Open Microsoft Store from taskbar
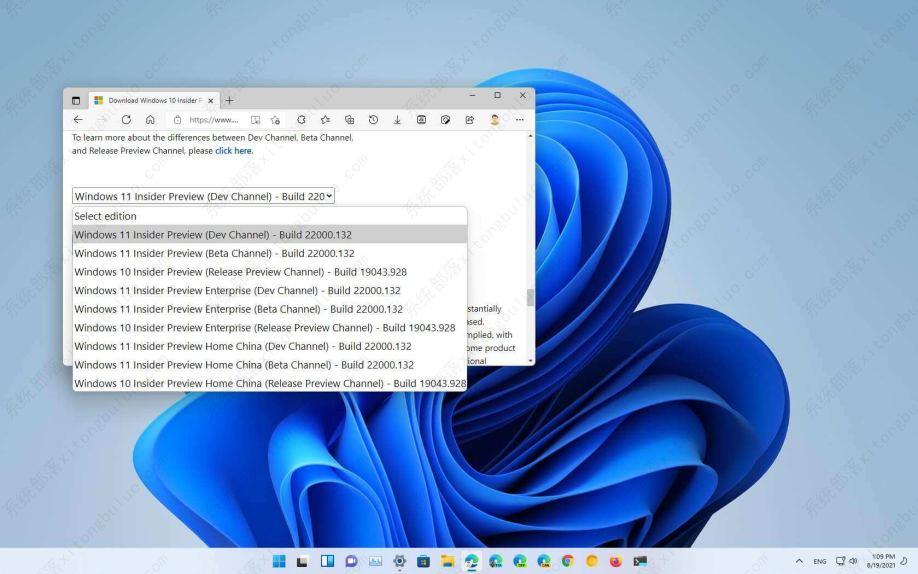The image size is (918, 574). click(x=423, y=561)
